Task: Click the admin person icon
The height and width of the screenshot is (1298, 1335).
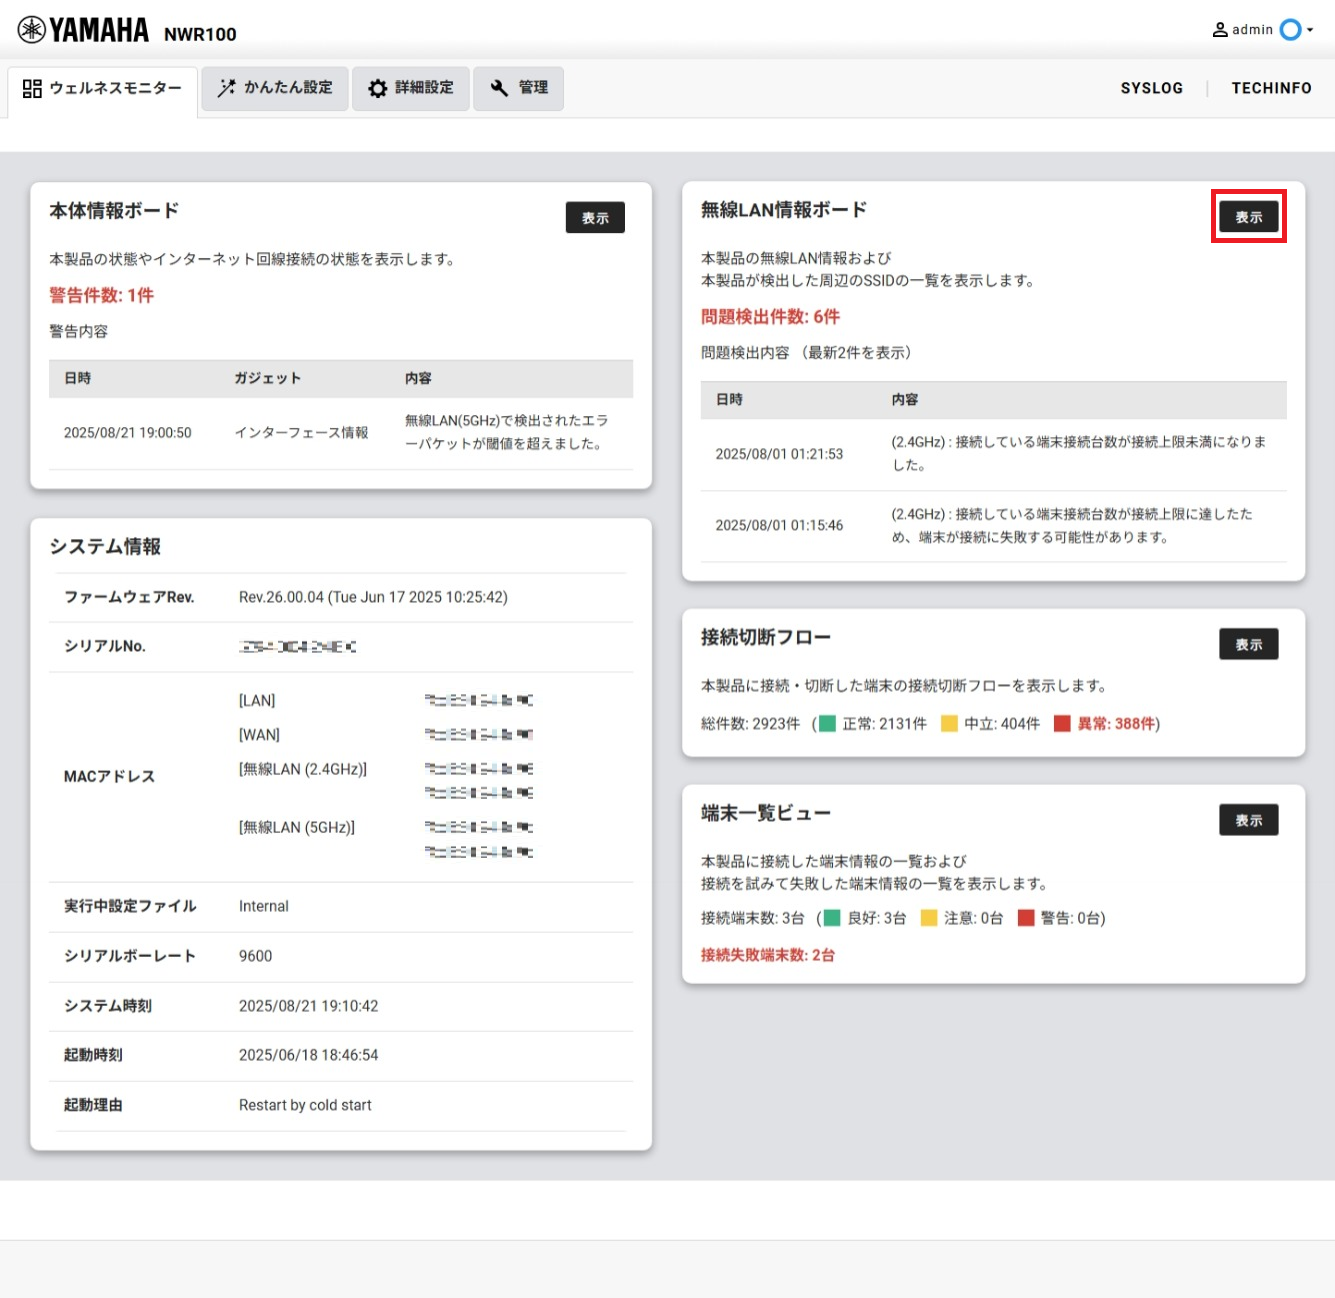Action: (1220, 30)
